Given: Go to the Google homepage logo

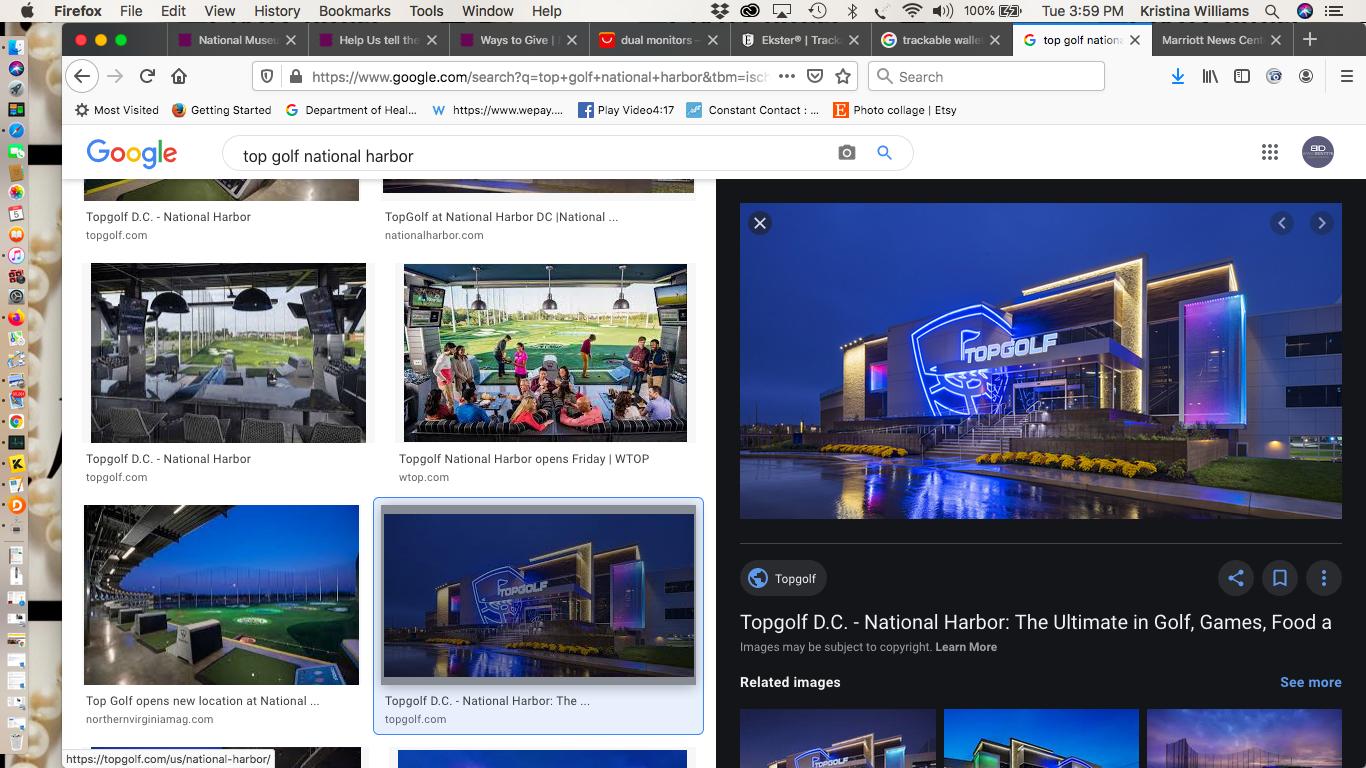Looking at the screenshot, I should 132,153.
